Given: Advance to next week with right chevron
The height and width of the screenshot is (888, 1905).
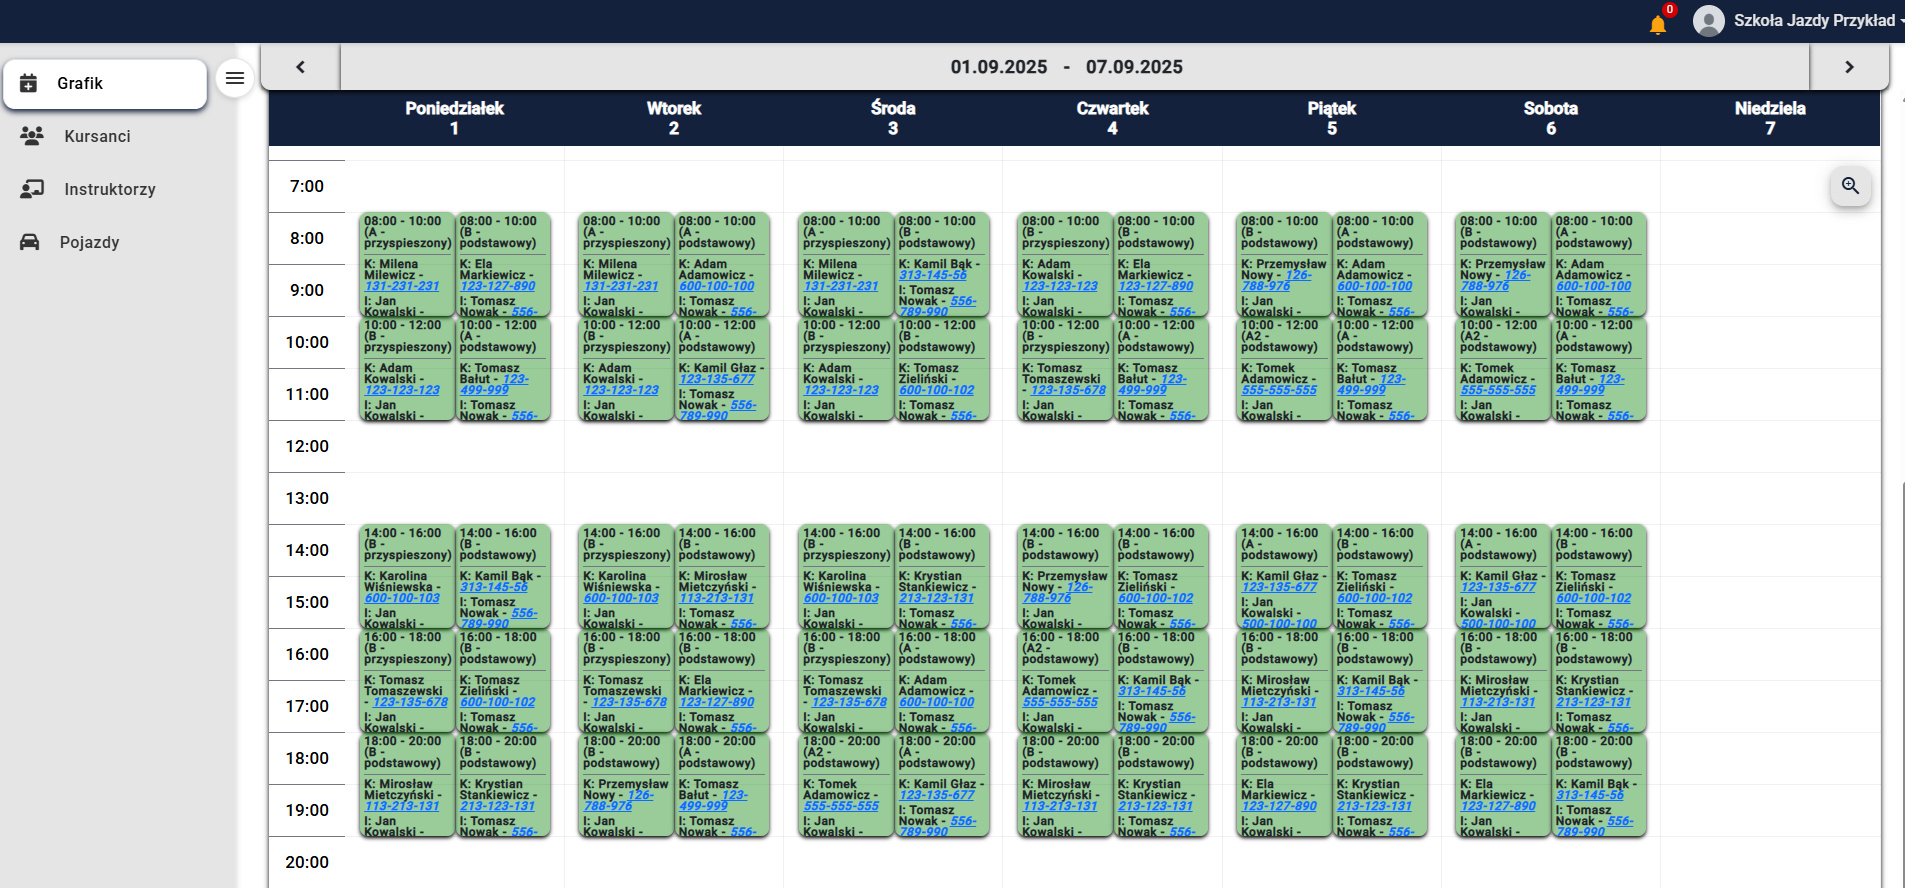Looking at the screenshot, I should click(x=1849, y=67).
